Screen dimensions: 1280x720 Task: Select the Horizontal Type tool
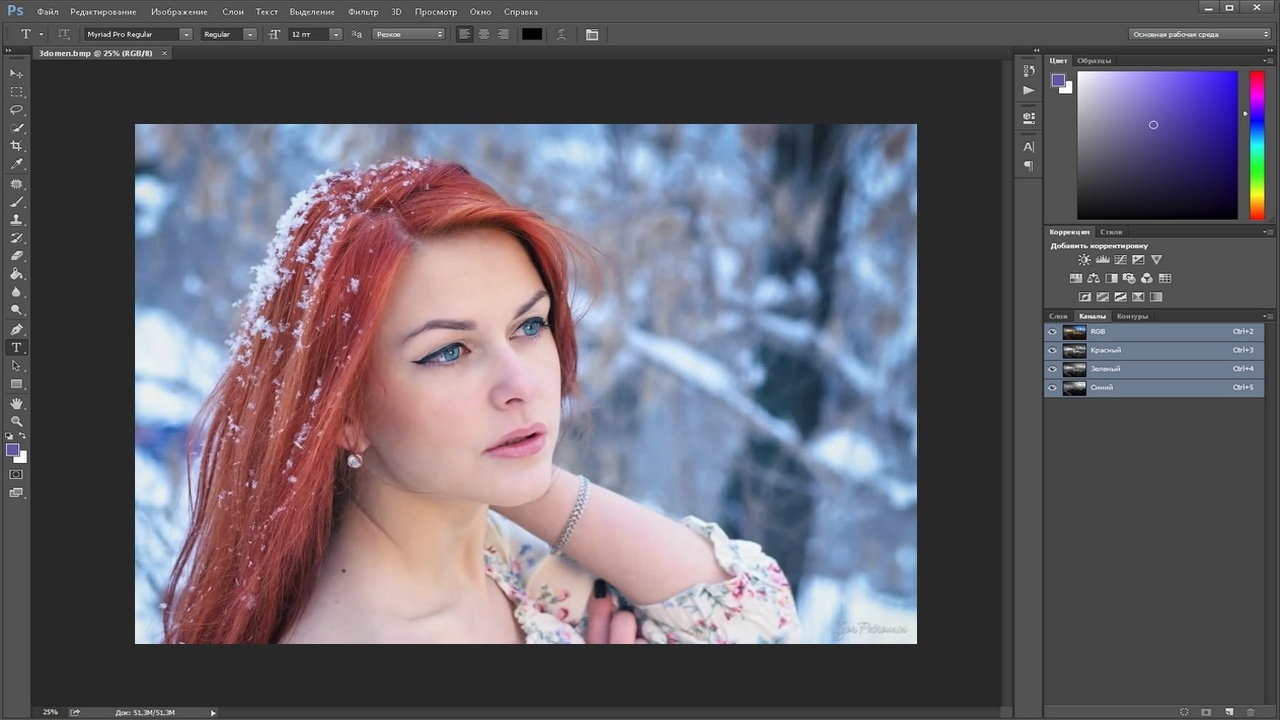16,348
